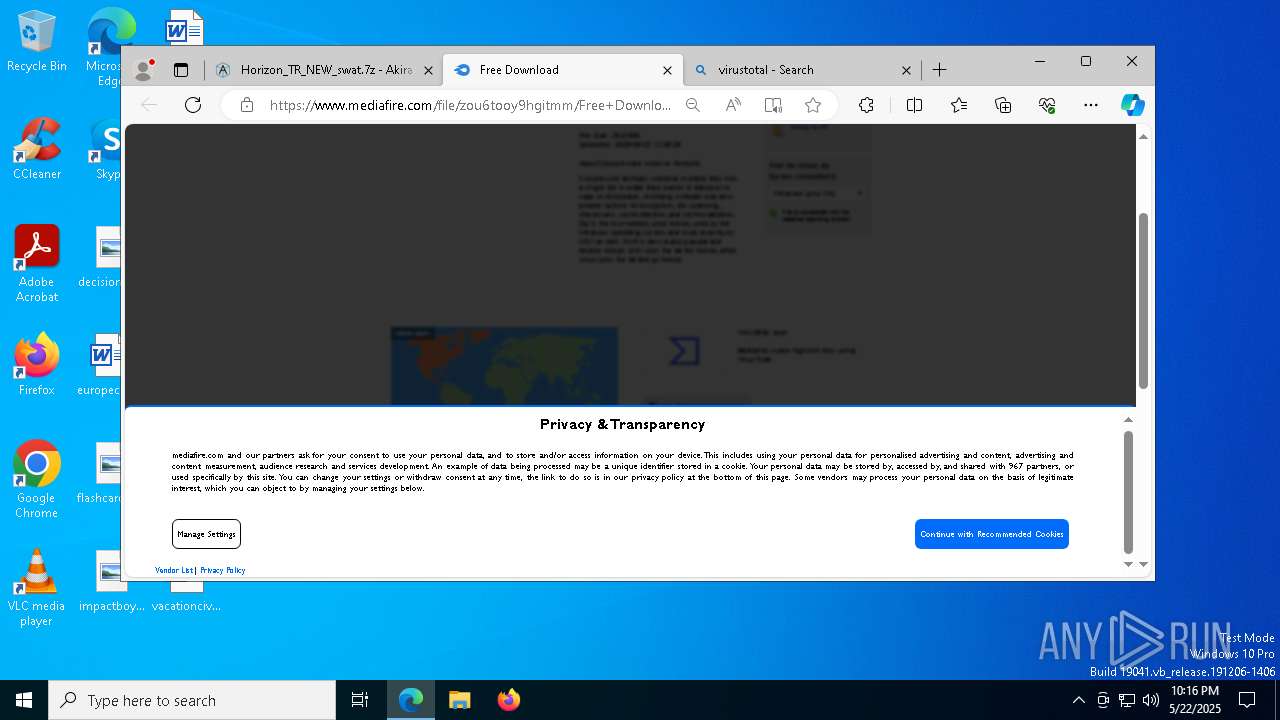Open the network tray icon
Image resolution: width=1280 pixels, height=720 pixels.
(x=1127, y=700)
